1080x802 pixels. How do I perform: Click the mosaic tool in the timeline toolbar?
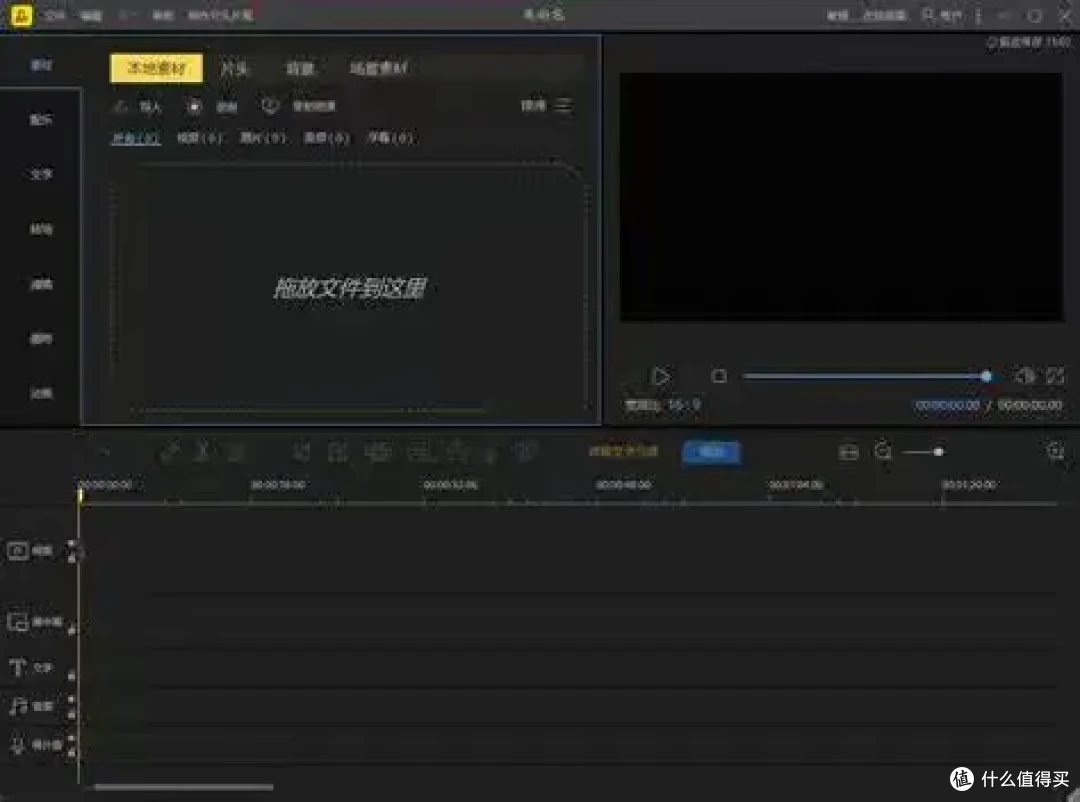[x=377, y=452]
